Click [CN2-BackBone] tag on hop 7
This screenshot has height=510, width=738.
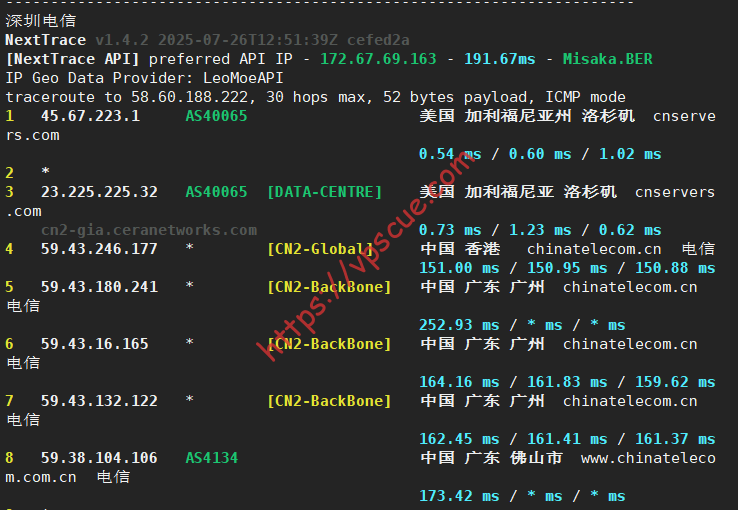click(x=329, y=401)
